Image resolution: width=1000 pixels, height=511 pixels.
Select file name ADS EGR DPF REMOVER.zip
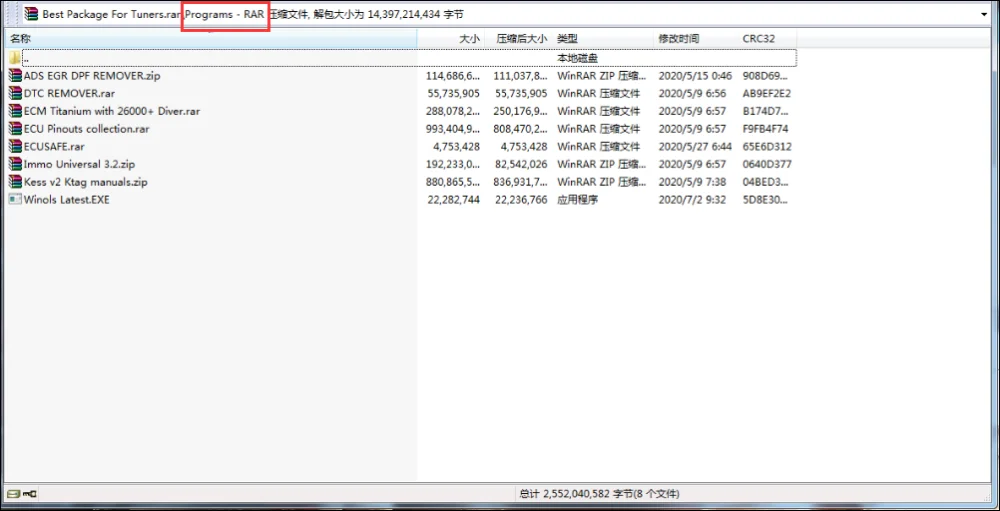click(x=92, y=75)
